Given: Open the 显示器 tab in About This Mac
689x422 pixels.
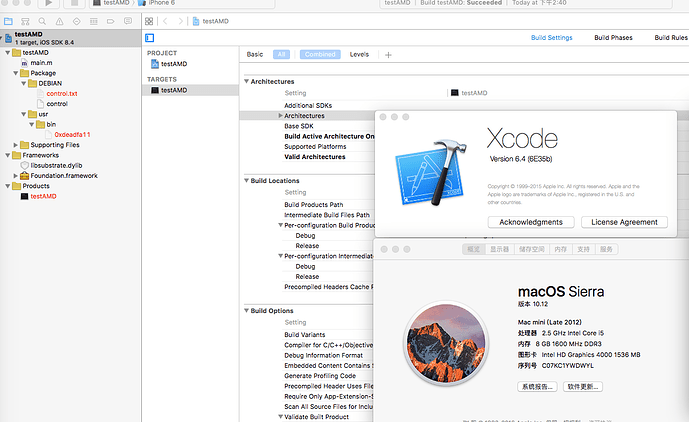Looking at the screenshot, I should pyautogui.click(x=500, y=249).
